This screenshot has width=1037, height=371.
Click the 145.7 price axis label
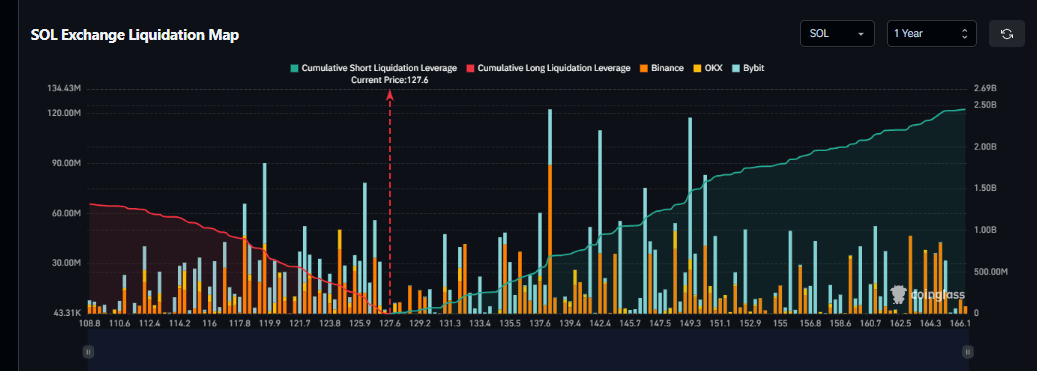(630, 323)
